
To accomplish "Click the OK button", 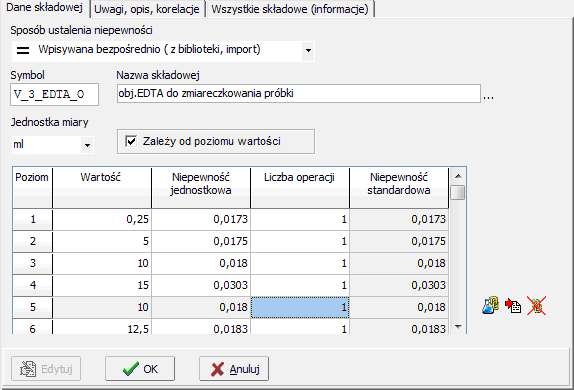I will [140, 369].
